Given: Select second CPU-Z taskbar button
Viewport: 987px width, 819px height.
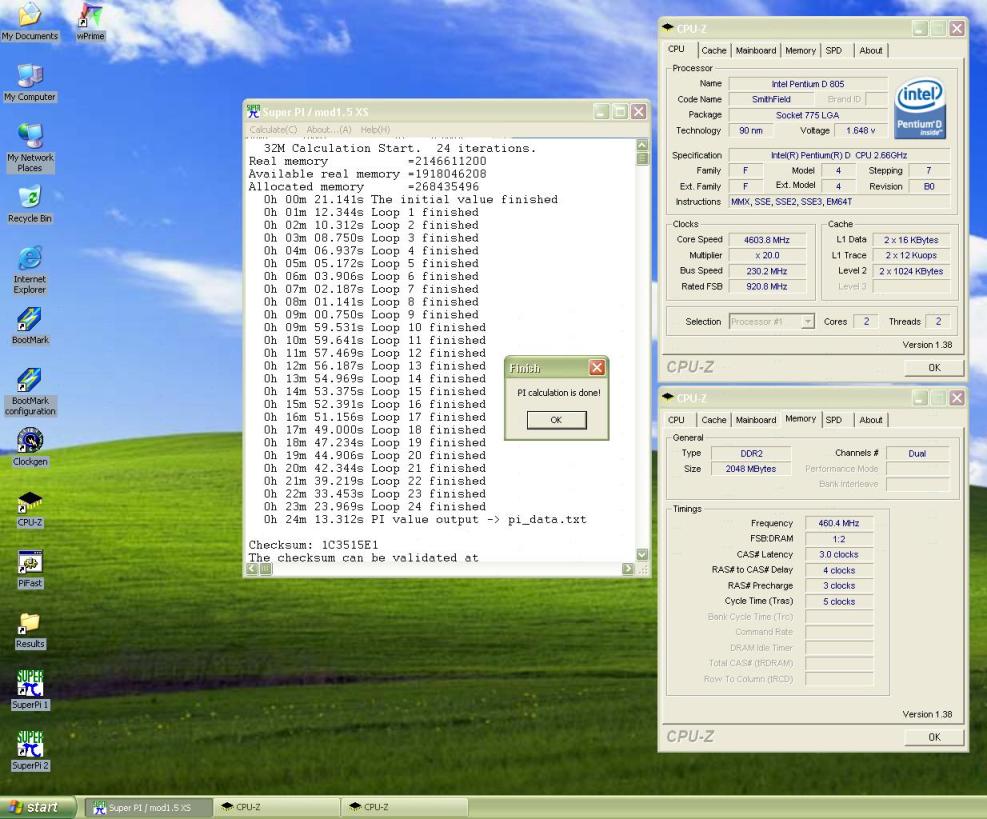Looking at the screenshot, I should pyautogui.click(x=404, y=808).
